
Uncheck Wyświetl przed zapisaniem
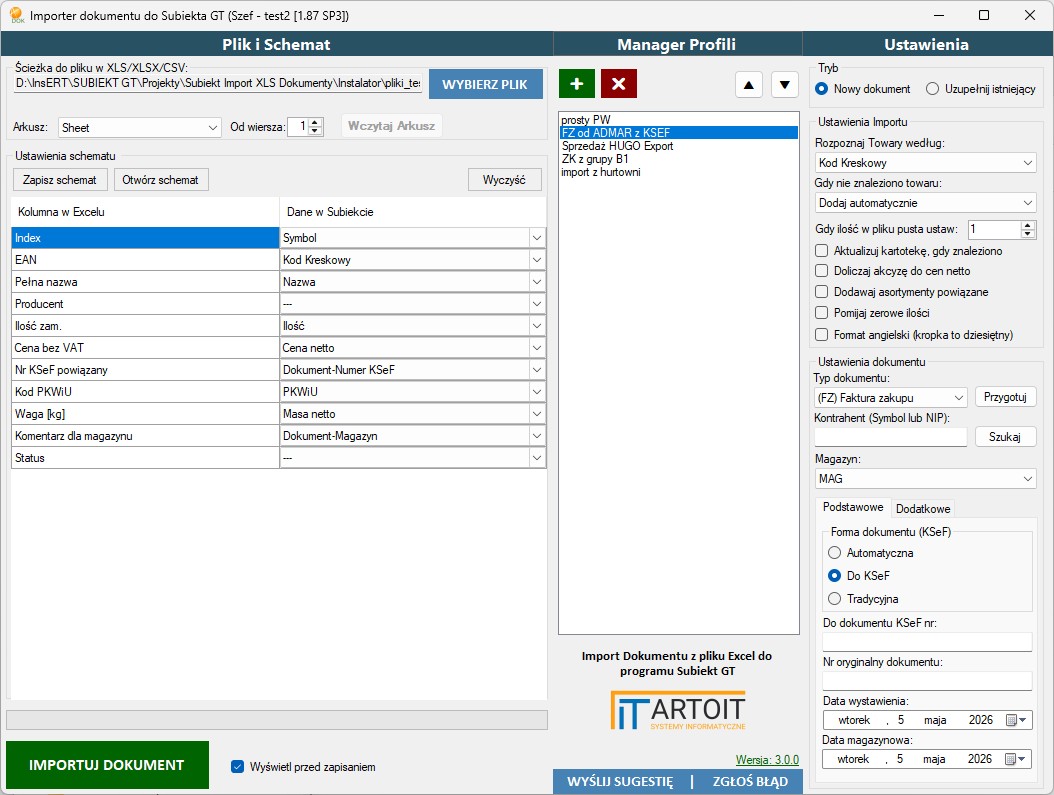click(x=237, y=767)
